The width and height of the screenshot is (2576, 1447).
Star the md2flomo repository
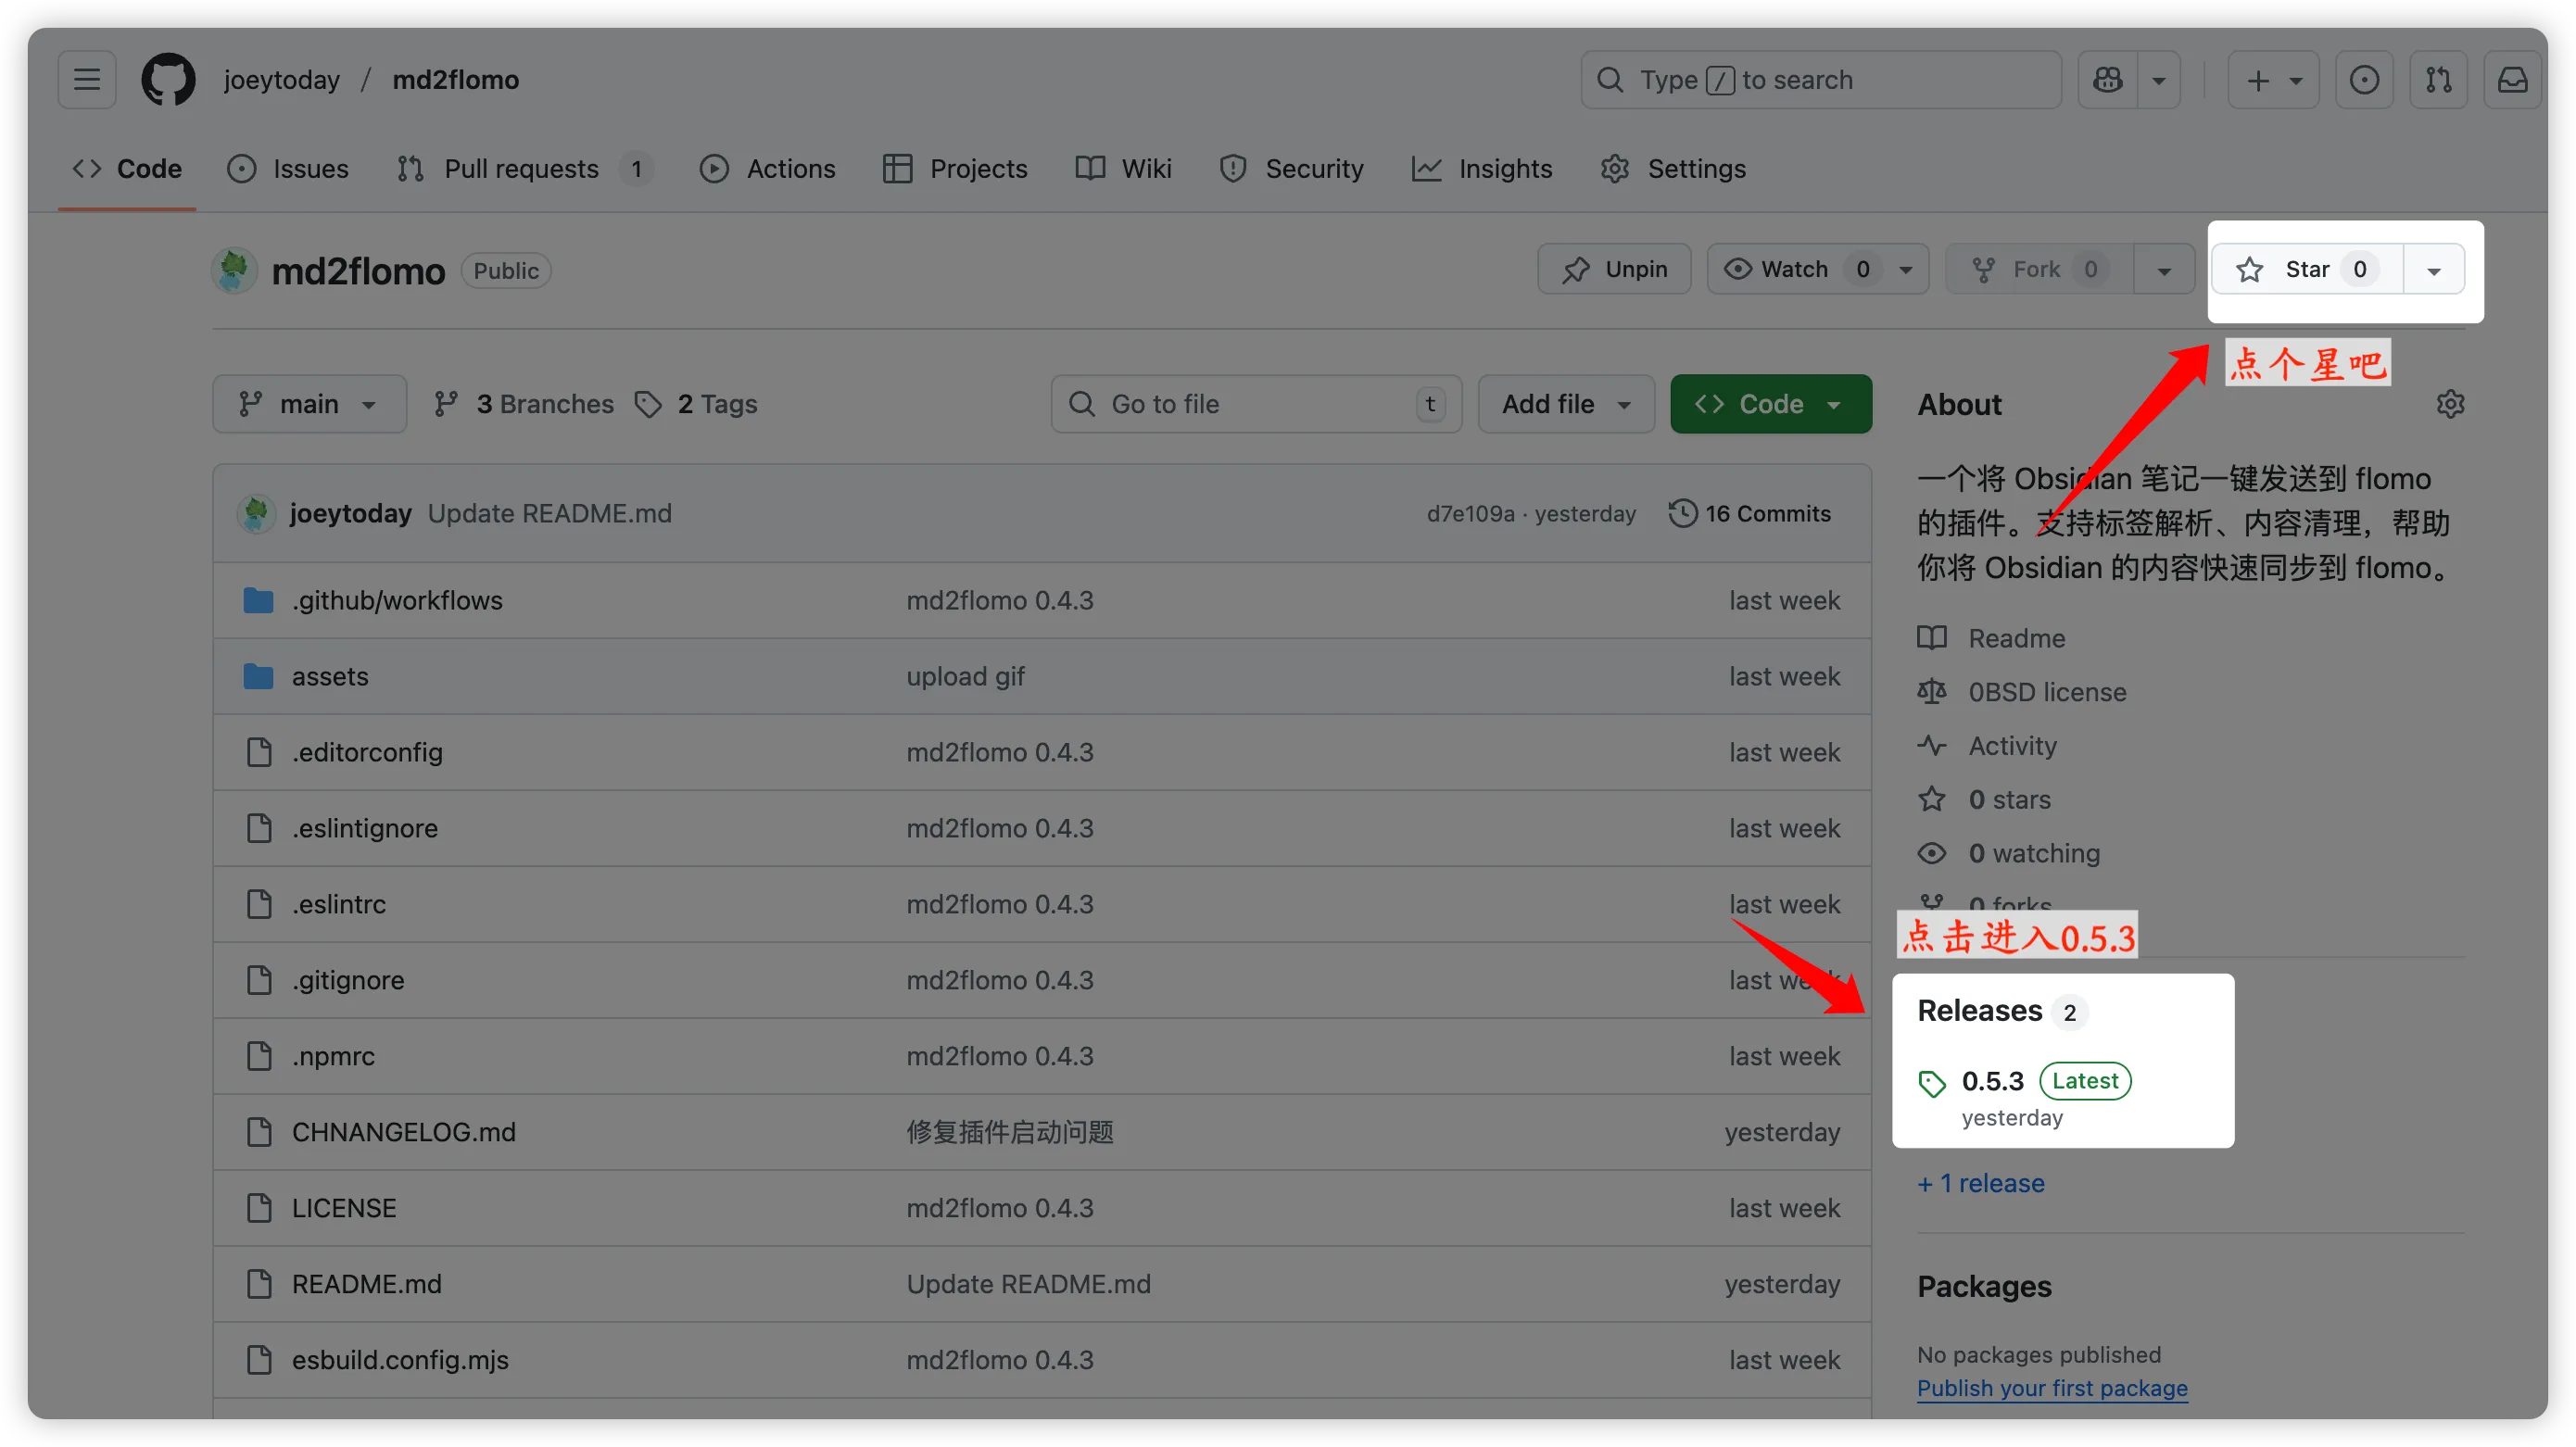2306,269
